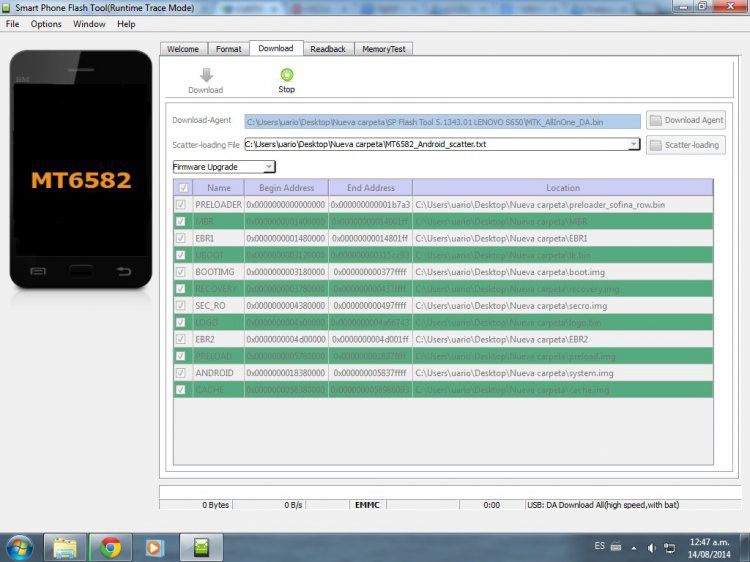Toggle the MBR row checkbox
750x562 pixels.
point(181,221)
